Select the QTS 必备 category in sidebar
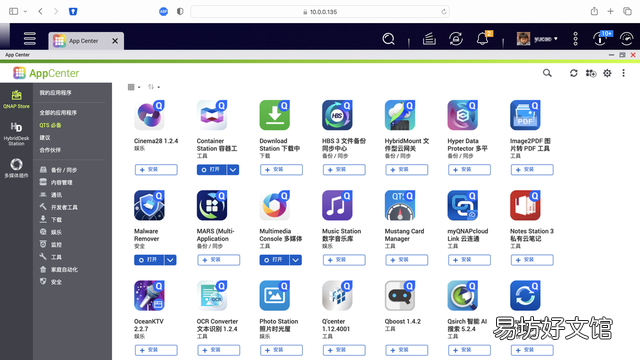The height and width of the screenshot is (360, 640). click(x=50, y=125)
